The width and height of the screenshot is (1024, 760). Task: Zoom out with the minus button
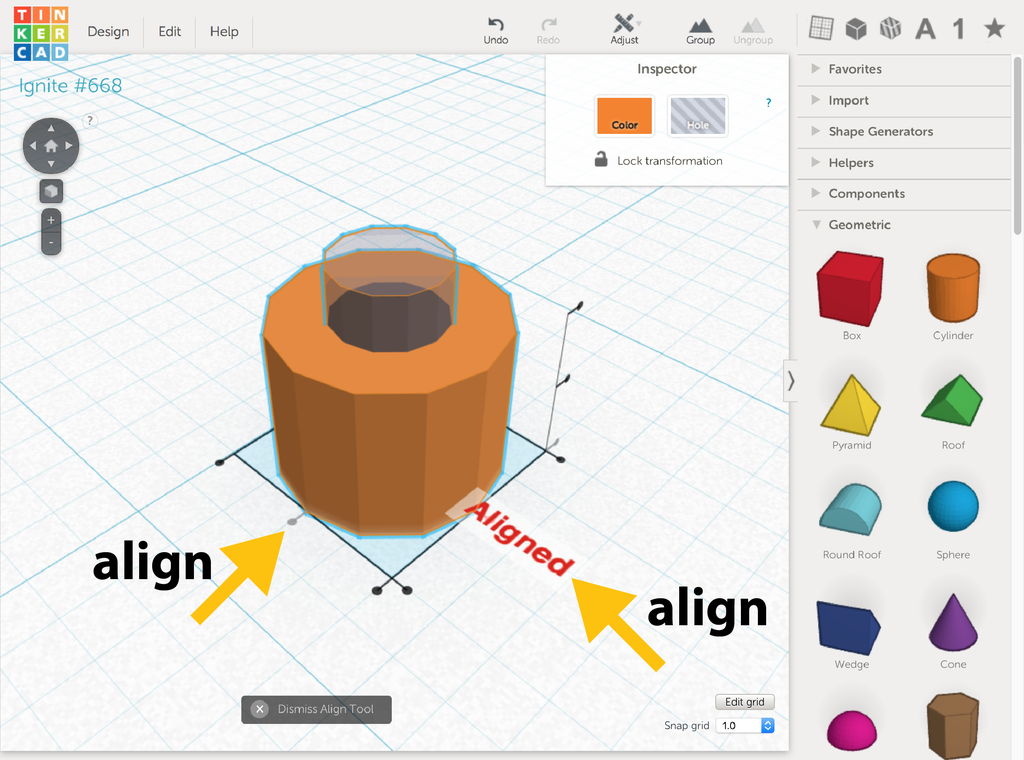pos(51,243)
